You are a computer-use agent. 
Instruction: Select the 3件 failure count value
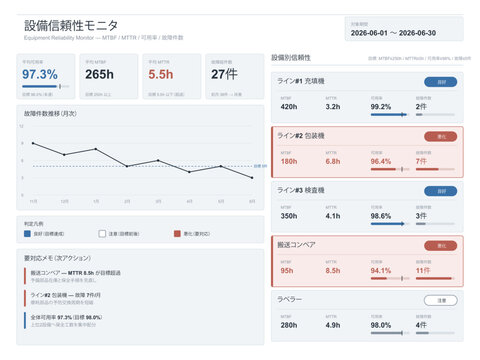pyautogui.click(x=421, y=216)
